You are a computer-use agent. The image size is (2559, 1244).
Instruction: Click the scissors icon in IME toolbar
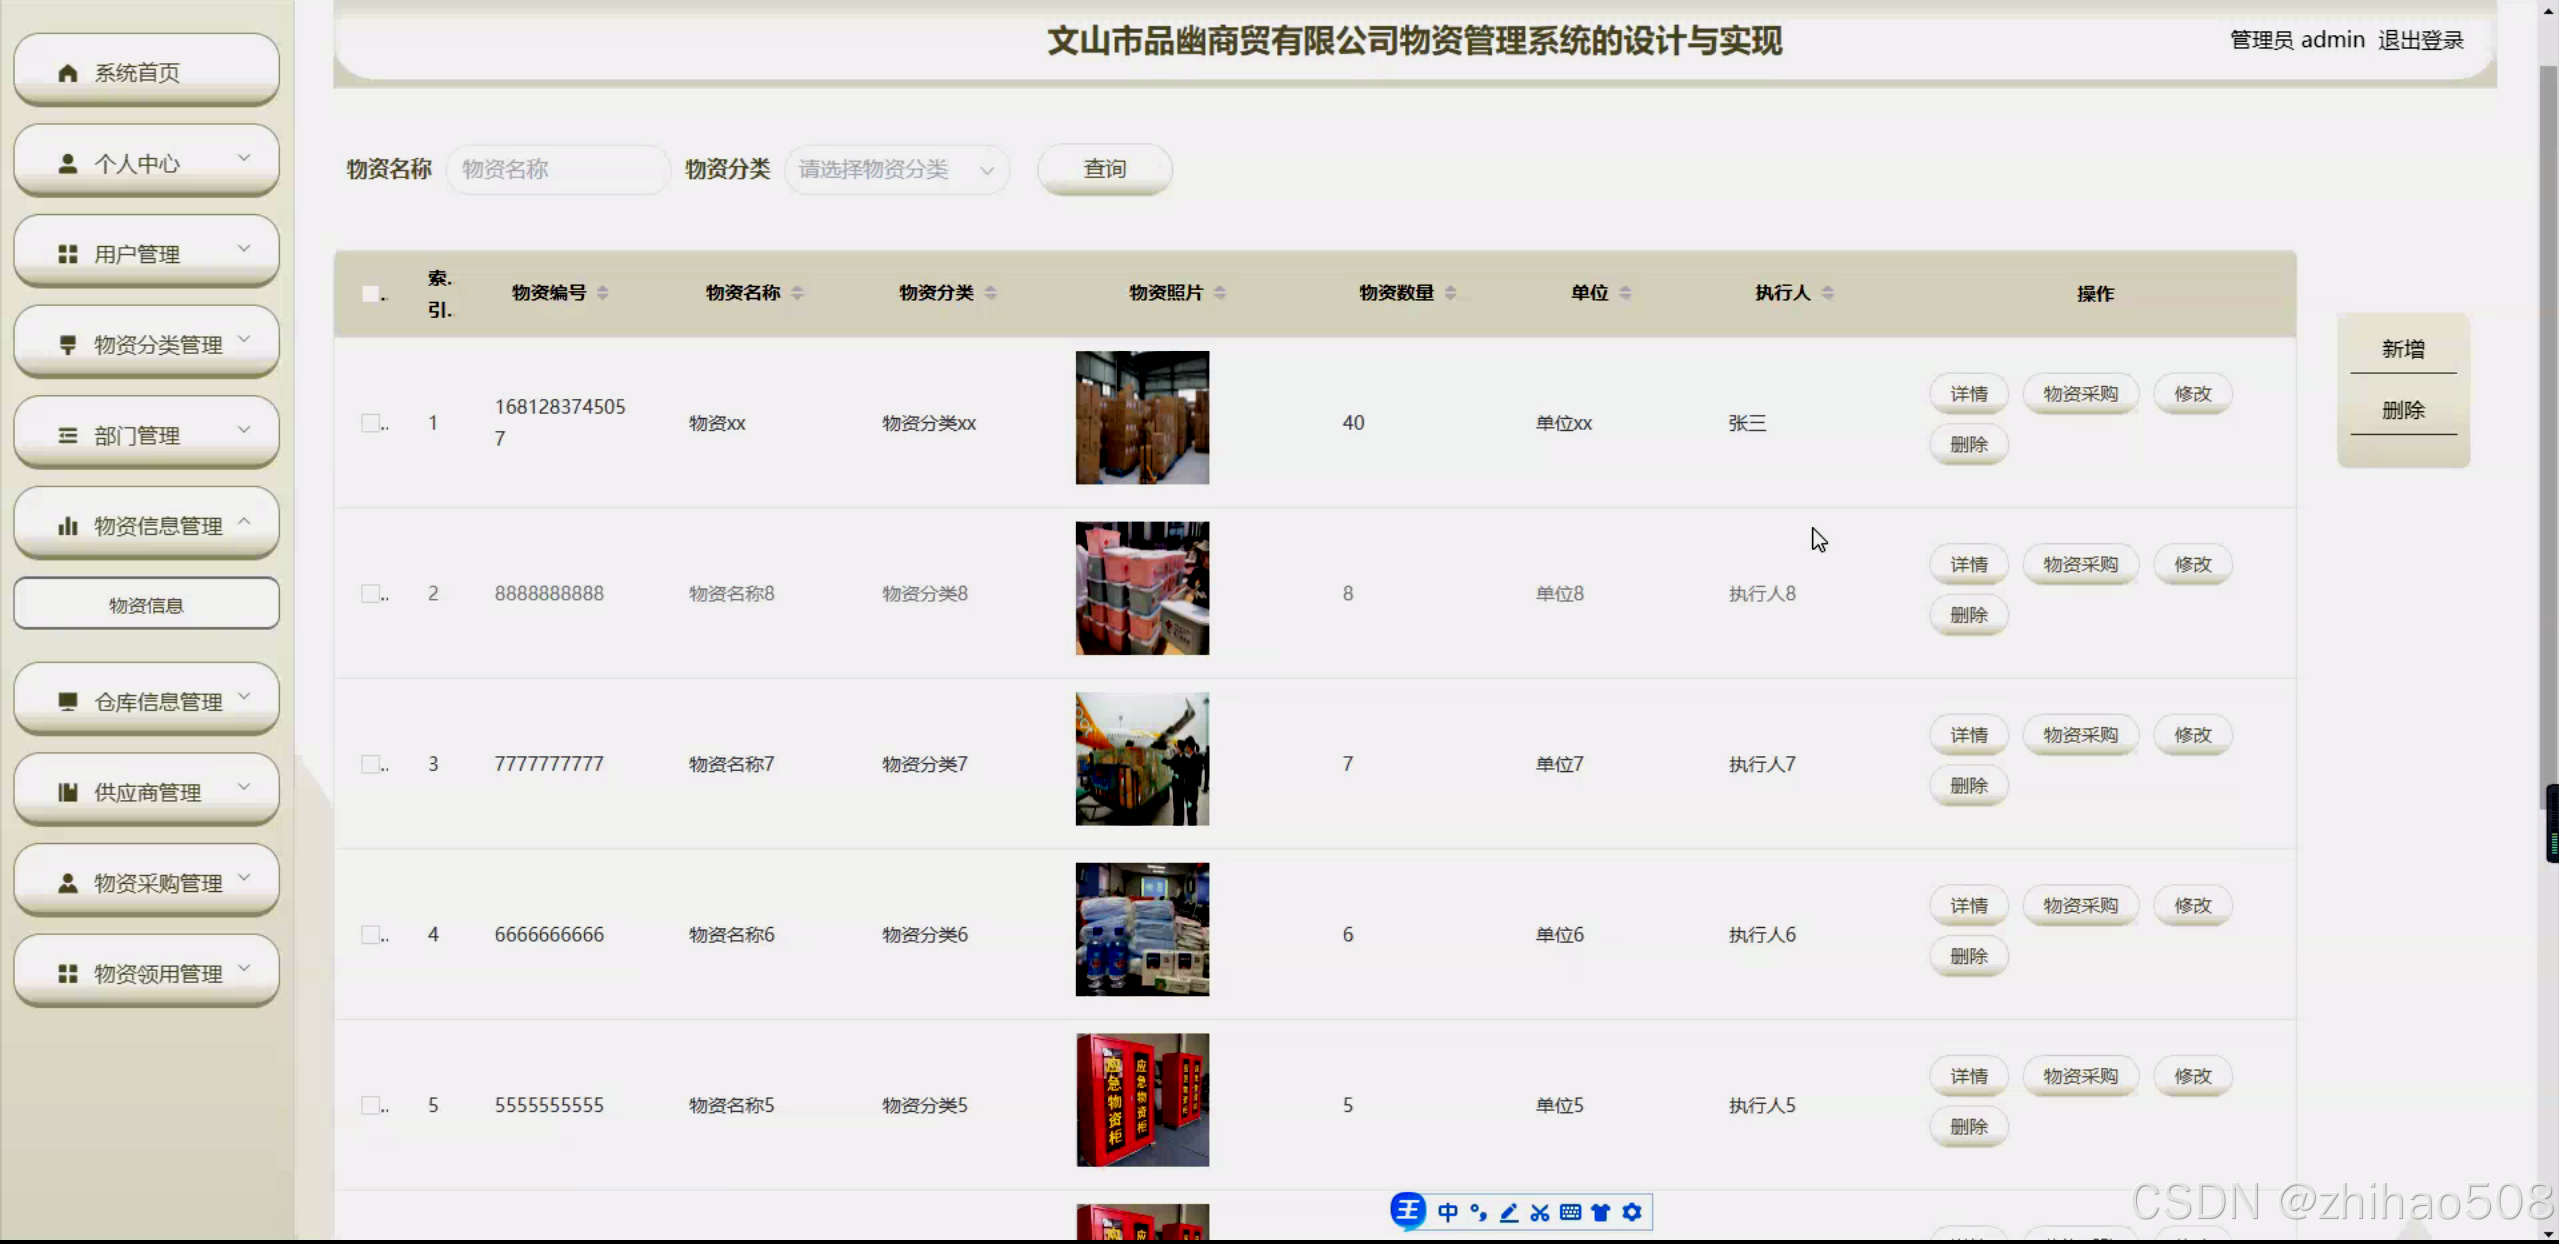[1539, 1213]
